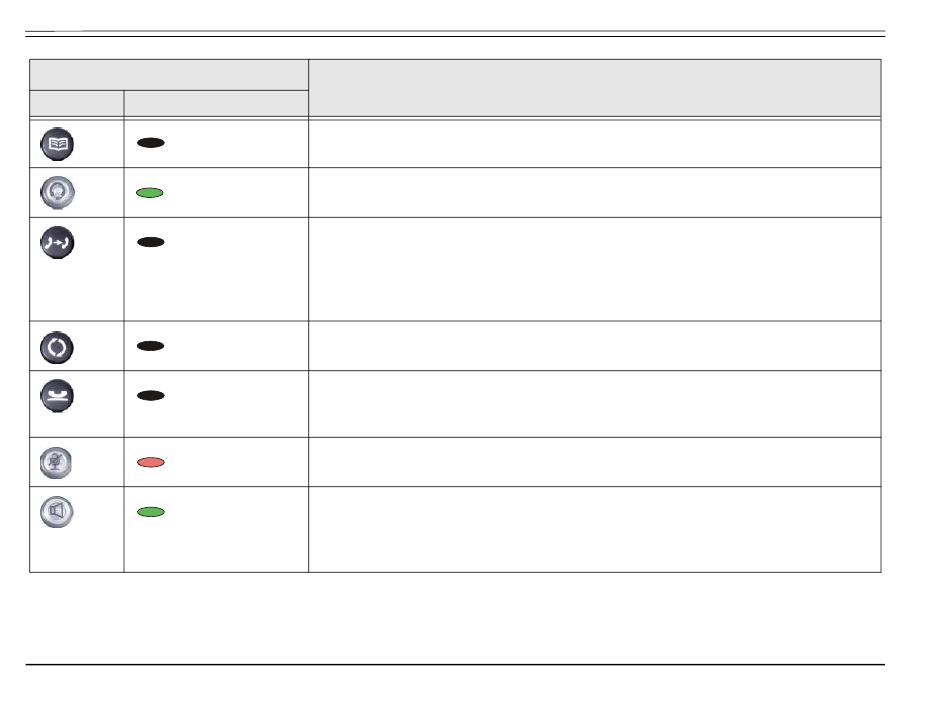
Task: Click the black LED beside the transfer icon
Action: (x=151, y=242)
